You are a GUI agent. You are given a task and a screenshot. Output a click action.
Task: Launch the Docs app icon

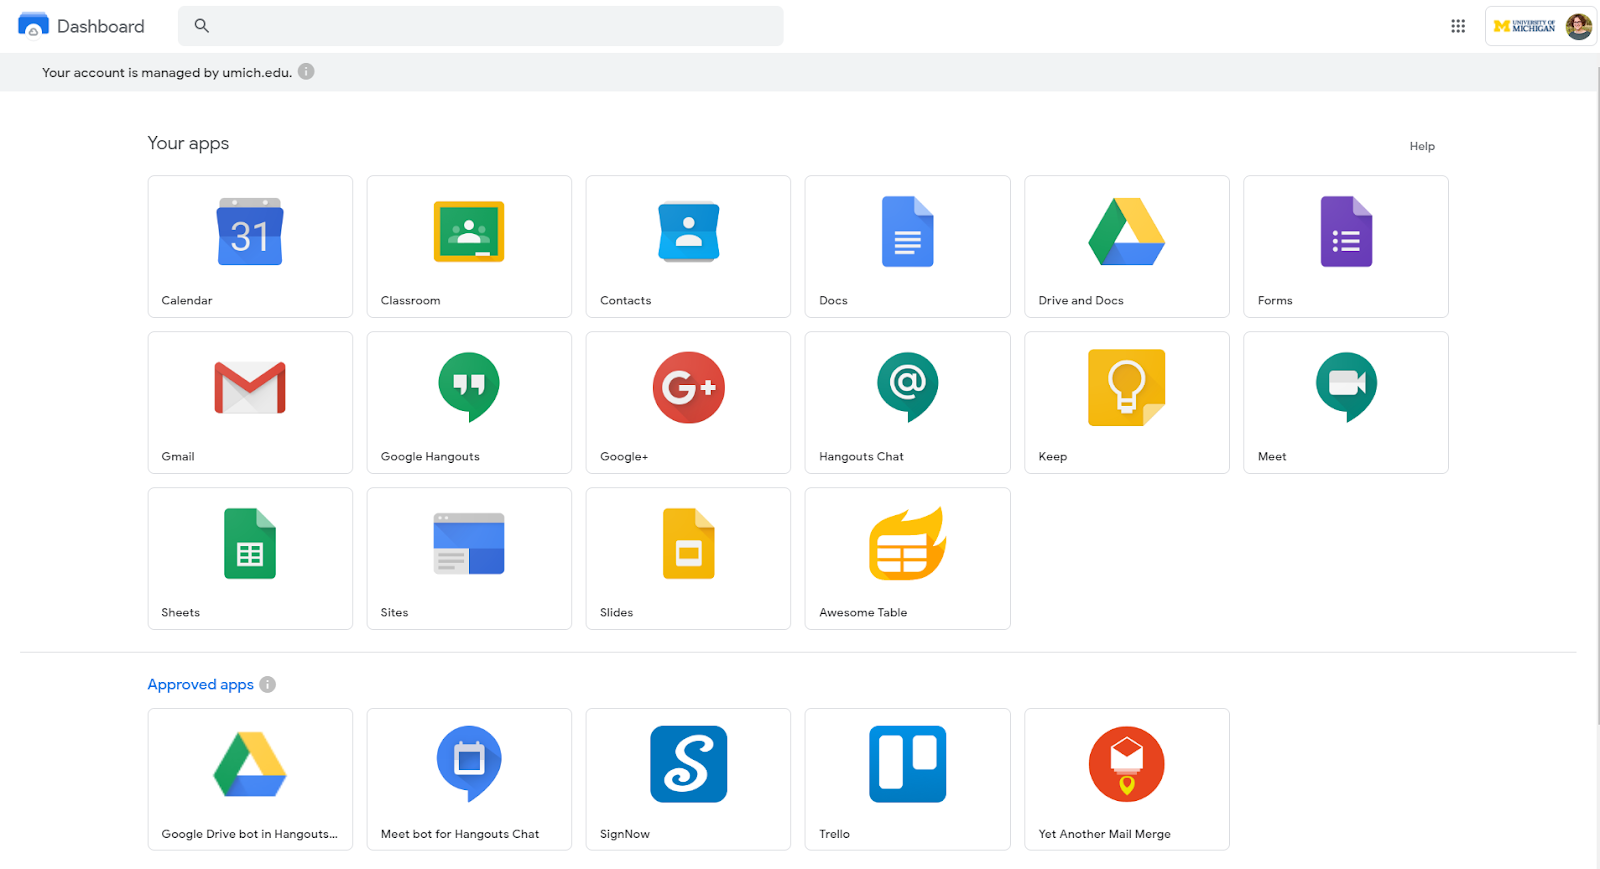[x=907, y=231]
